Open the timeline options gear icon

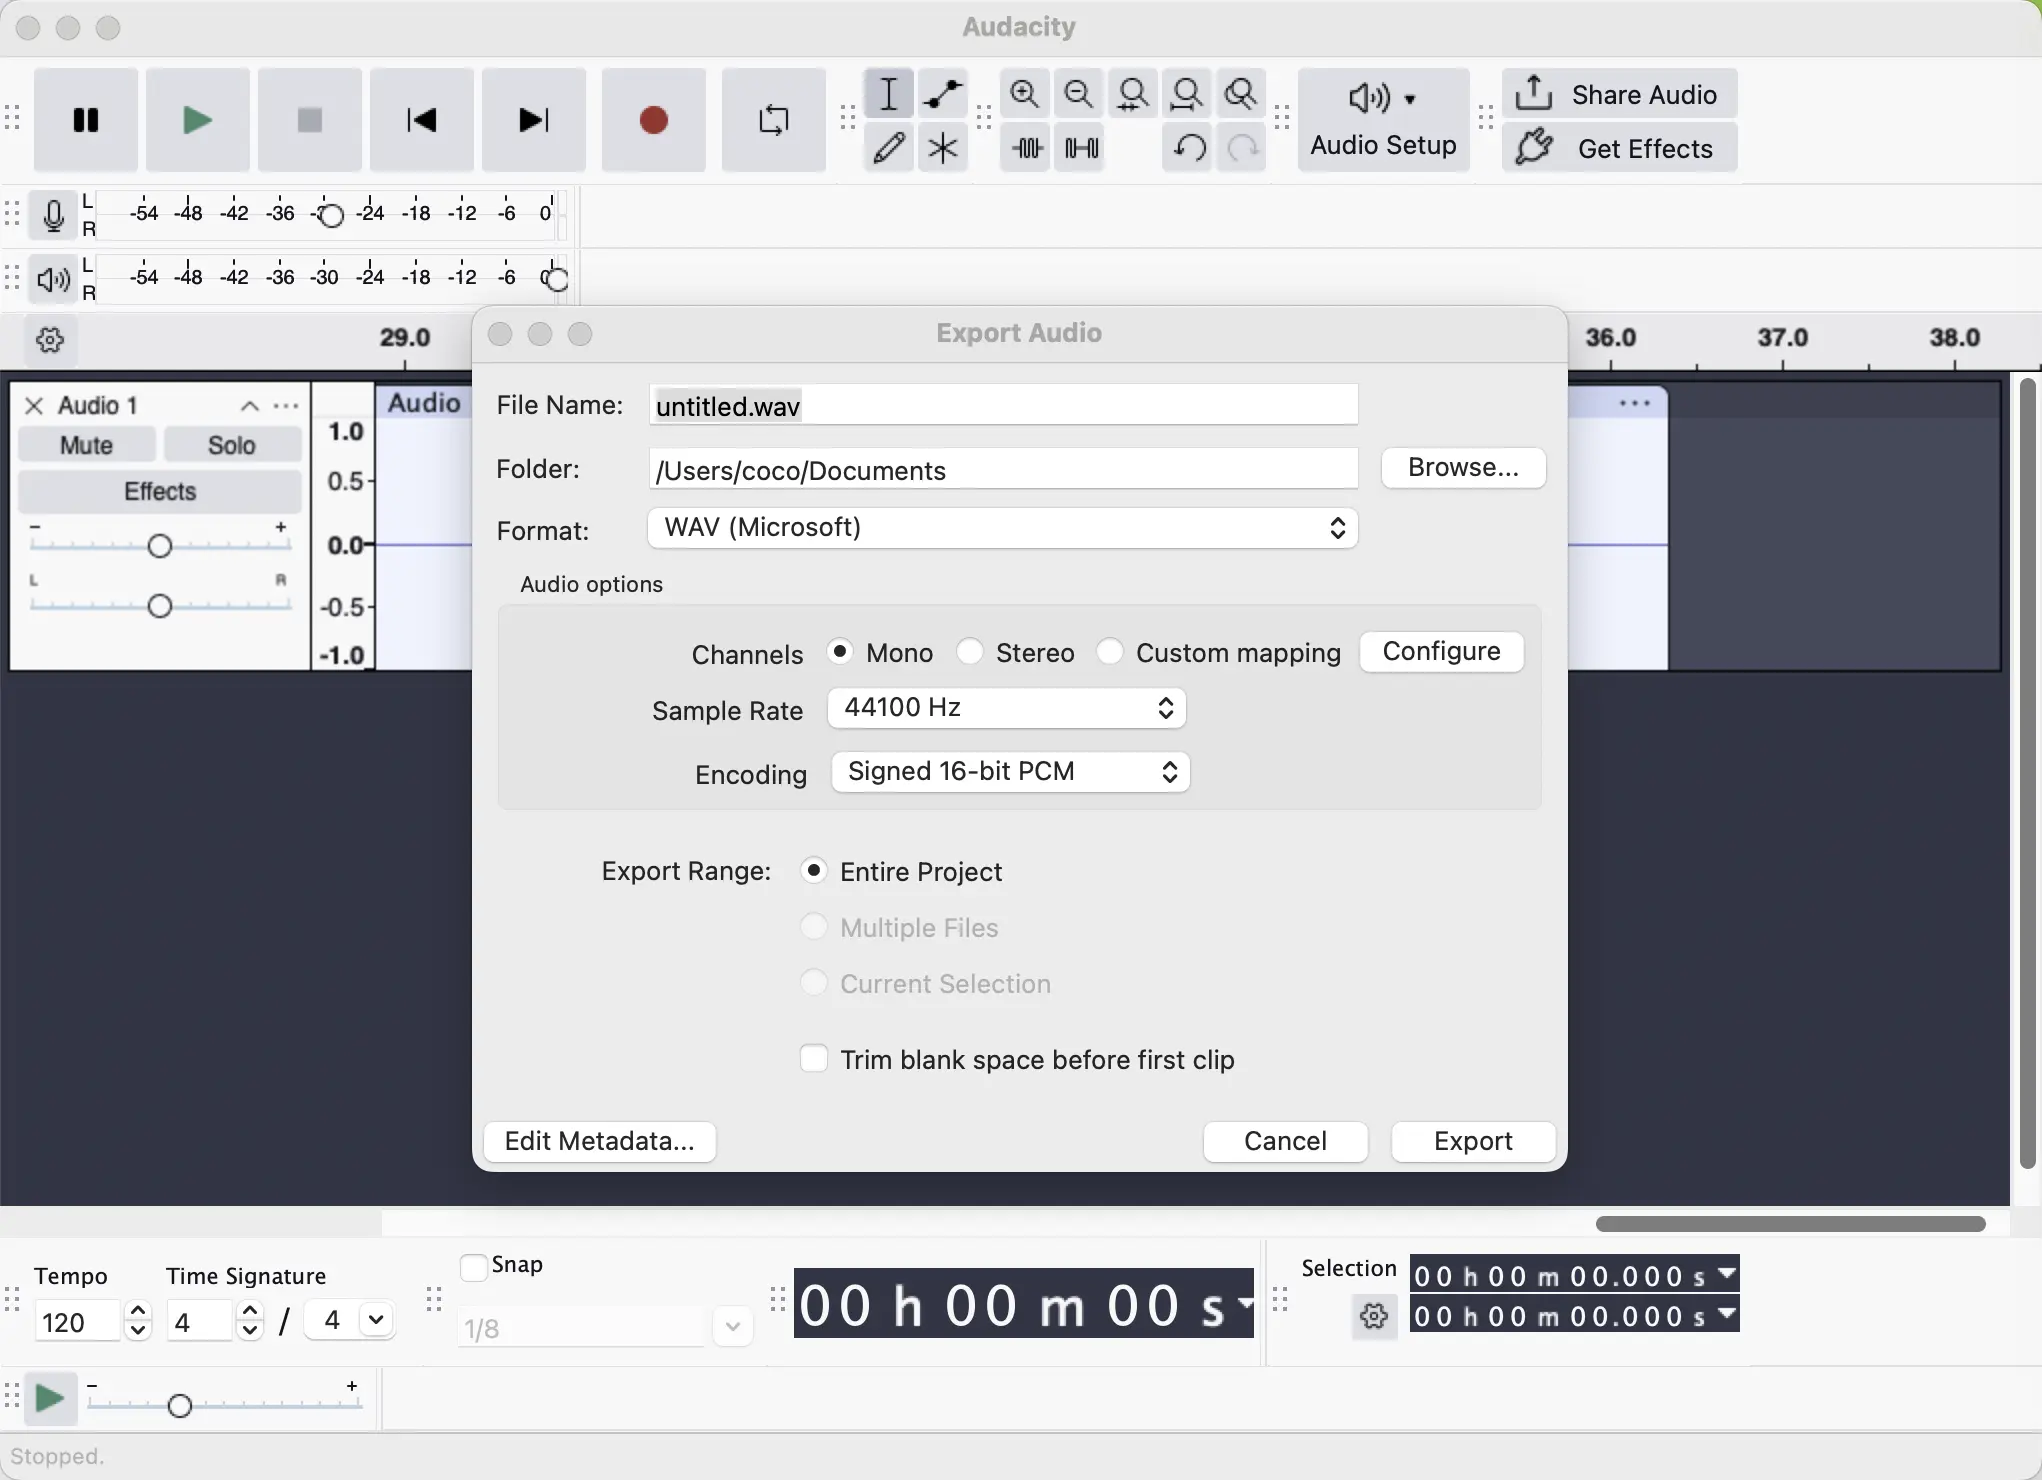[x=50, y=340]
